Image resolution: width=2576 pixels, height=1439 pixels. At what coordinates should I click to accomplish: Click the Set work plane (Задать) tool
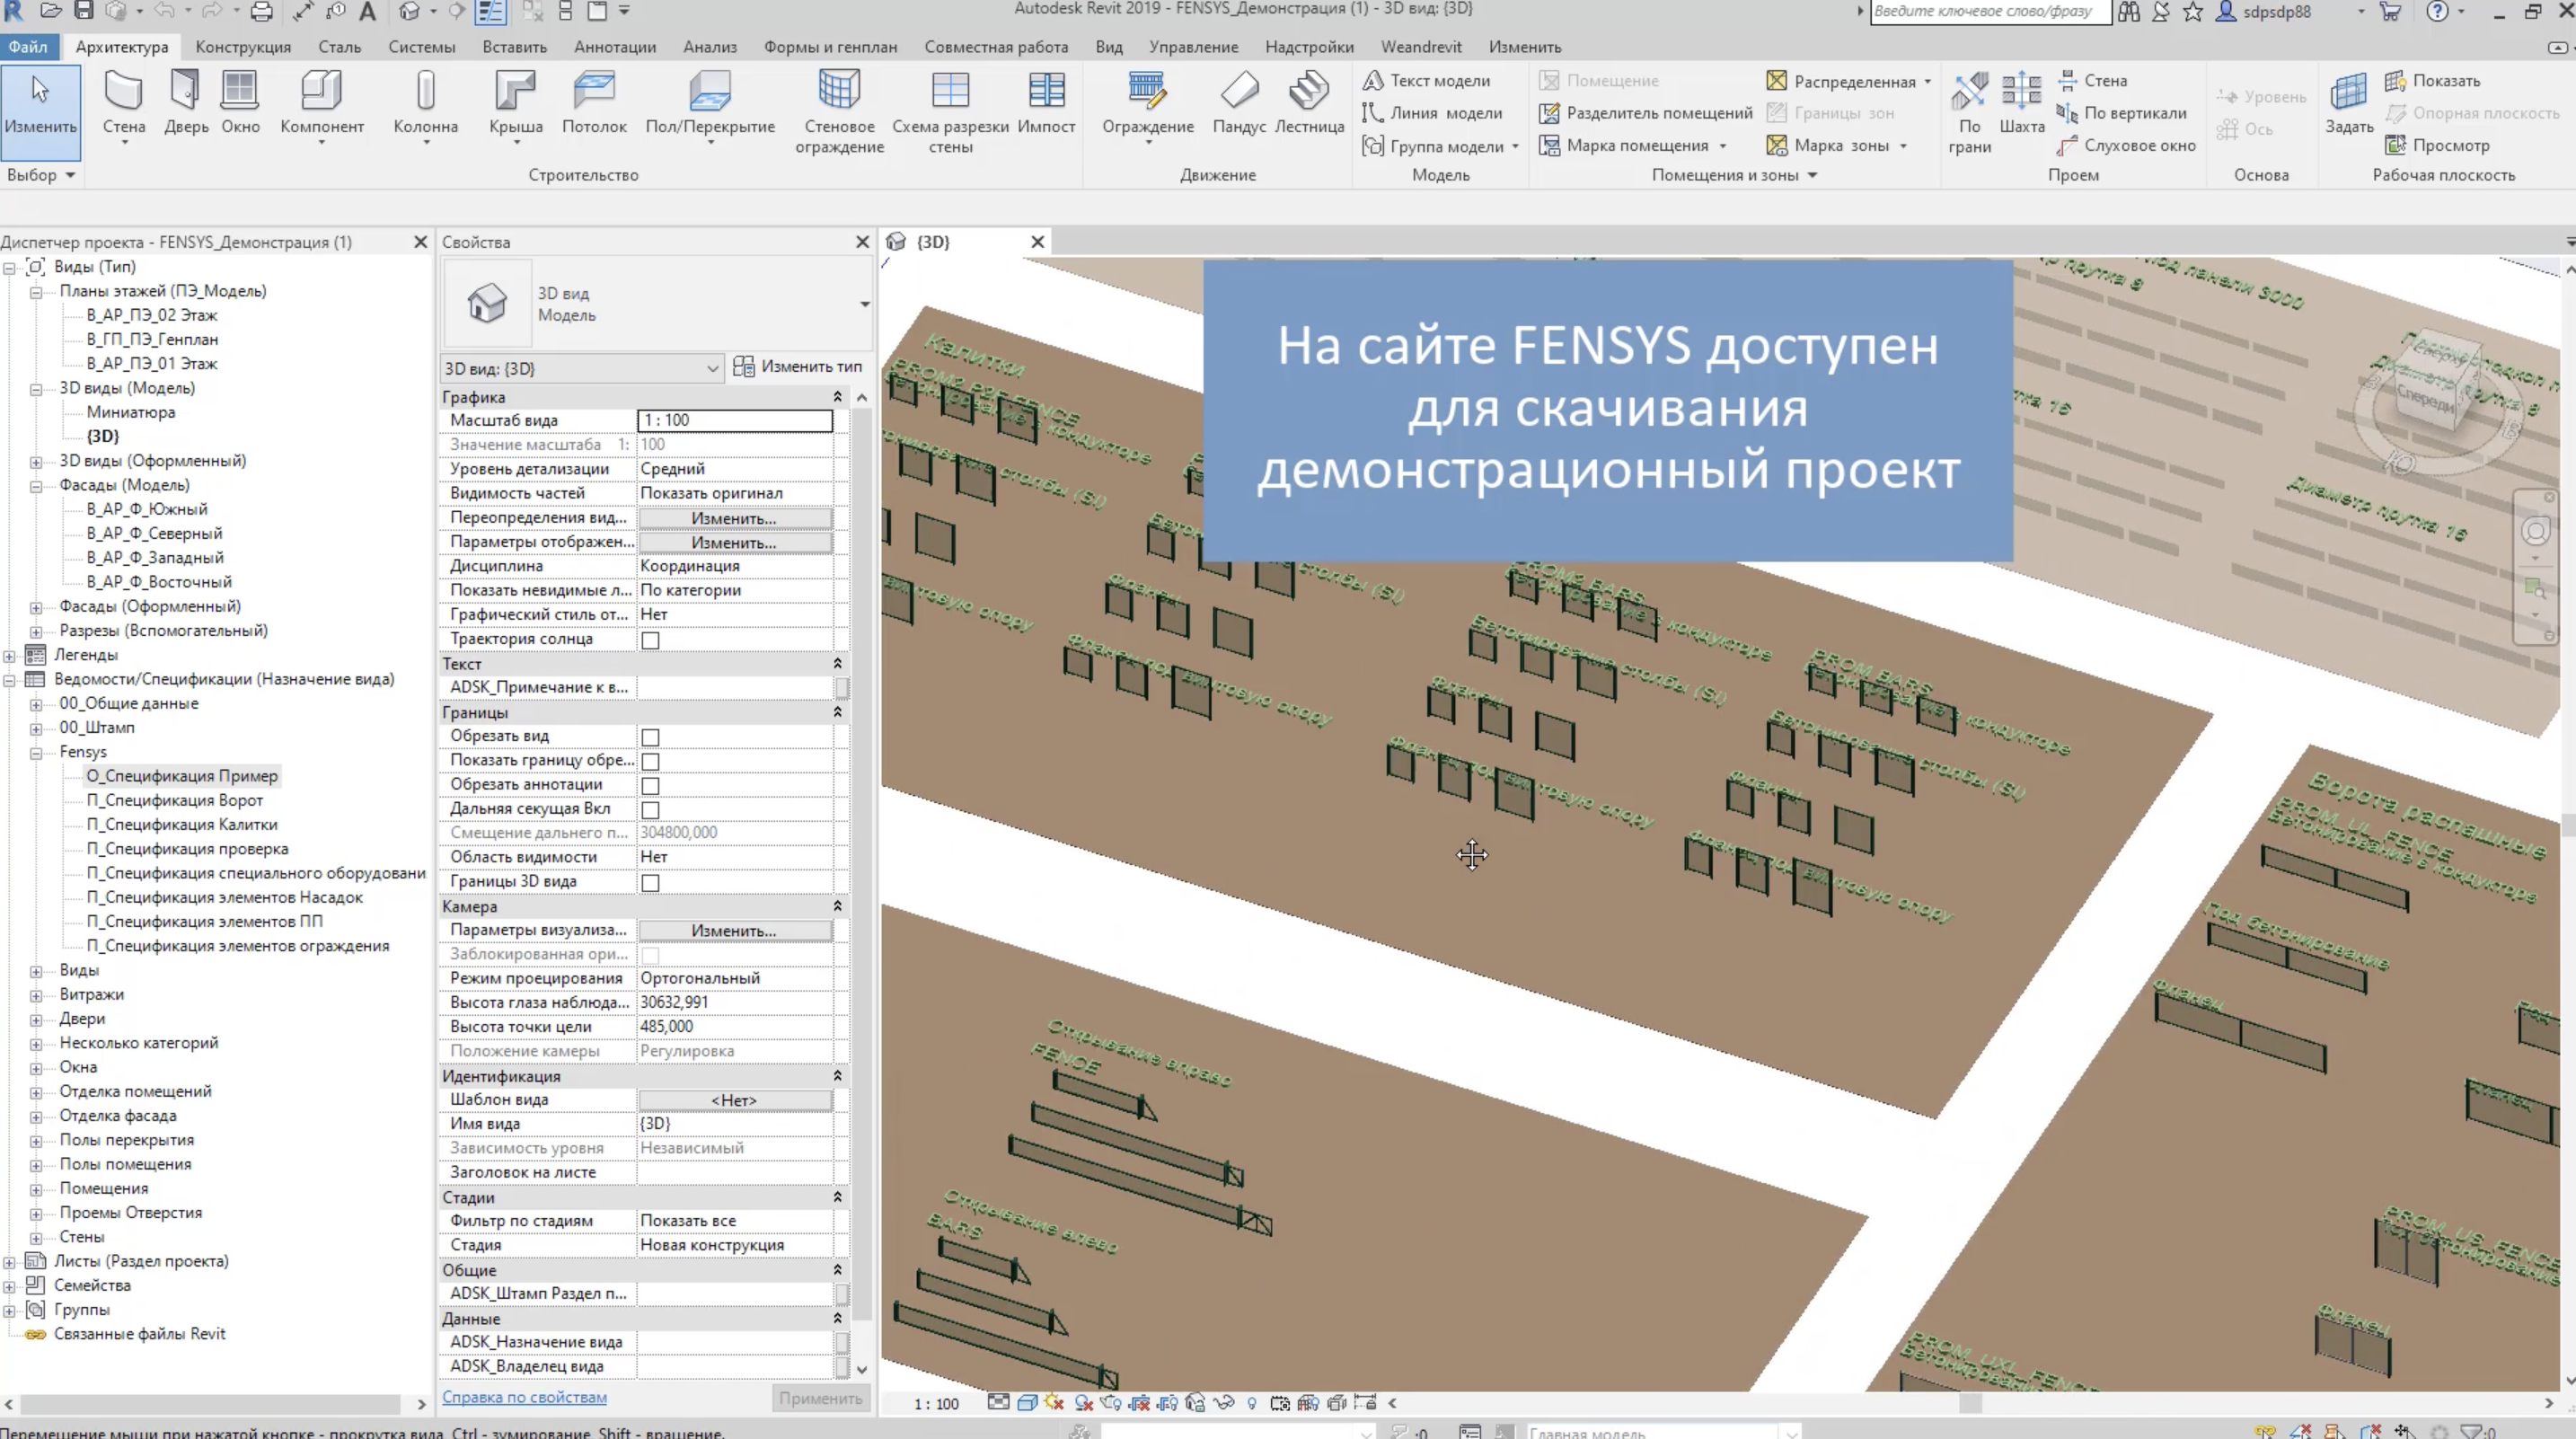click(x=2348, y=102)
